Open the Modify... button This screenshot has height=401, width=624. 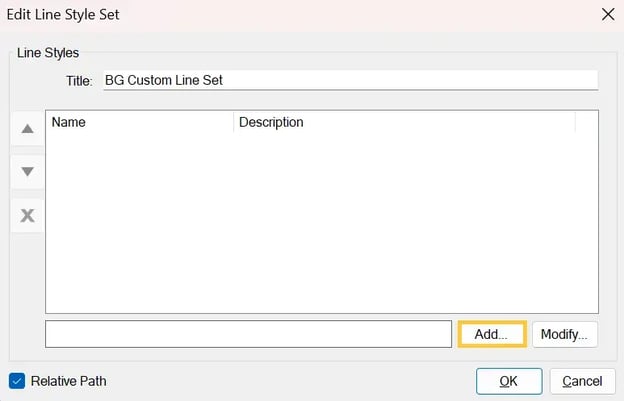[x=564, y=334]
